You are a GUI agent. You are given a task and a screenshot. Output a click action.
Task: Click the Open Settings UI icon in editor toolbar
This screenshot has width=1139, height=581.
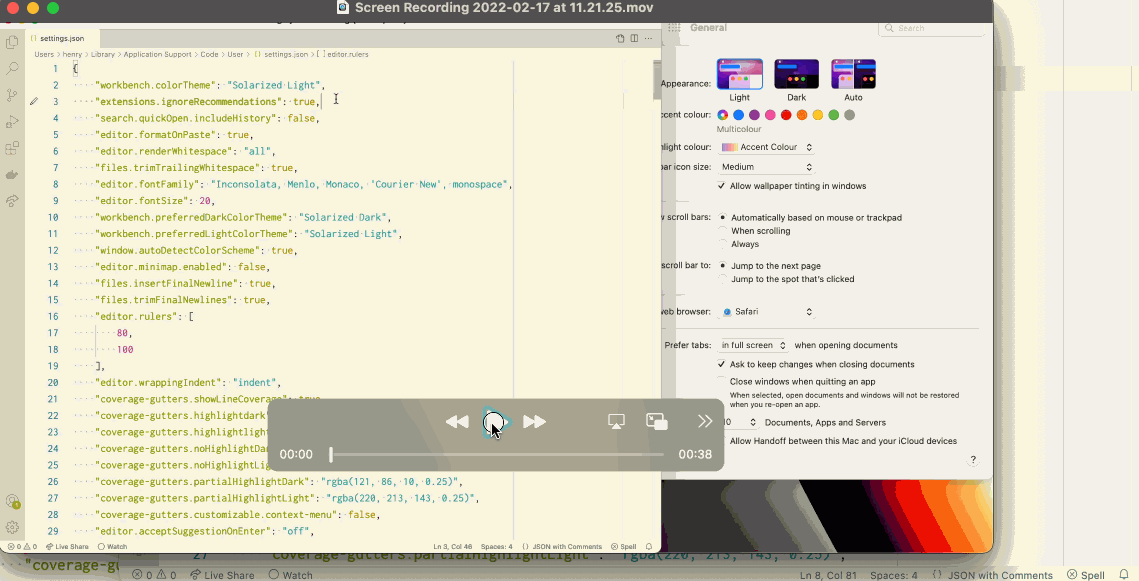[x=620, y=38]
